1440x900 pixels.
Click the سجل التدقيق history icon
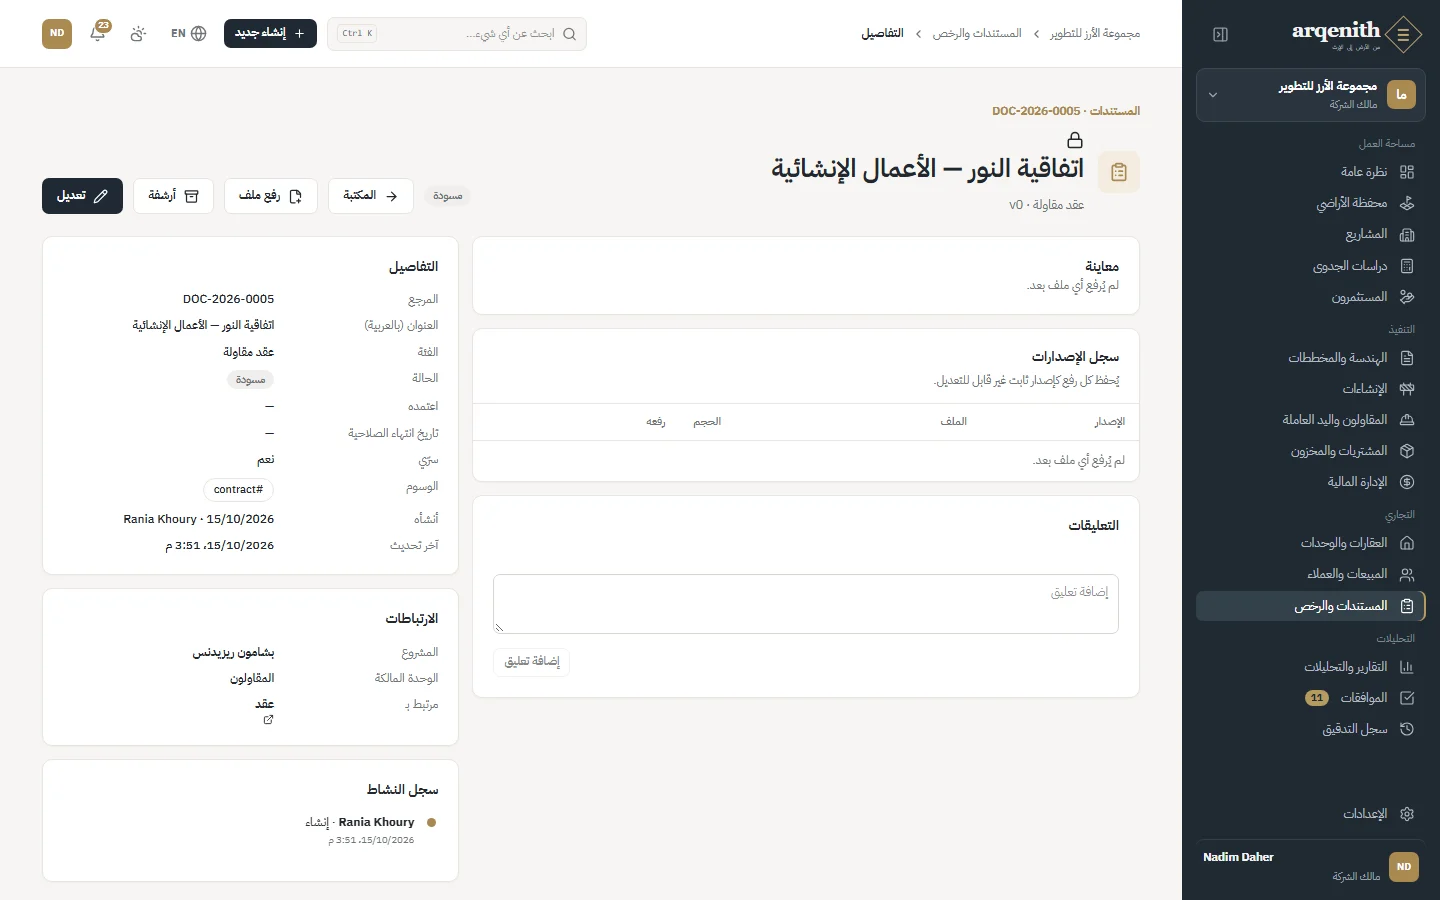click(1407, 729)
